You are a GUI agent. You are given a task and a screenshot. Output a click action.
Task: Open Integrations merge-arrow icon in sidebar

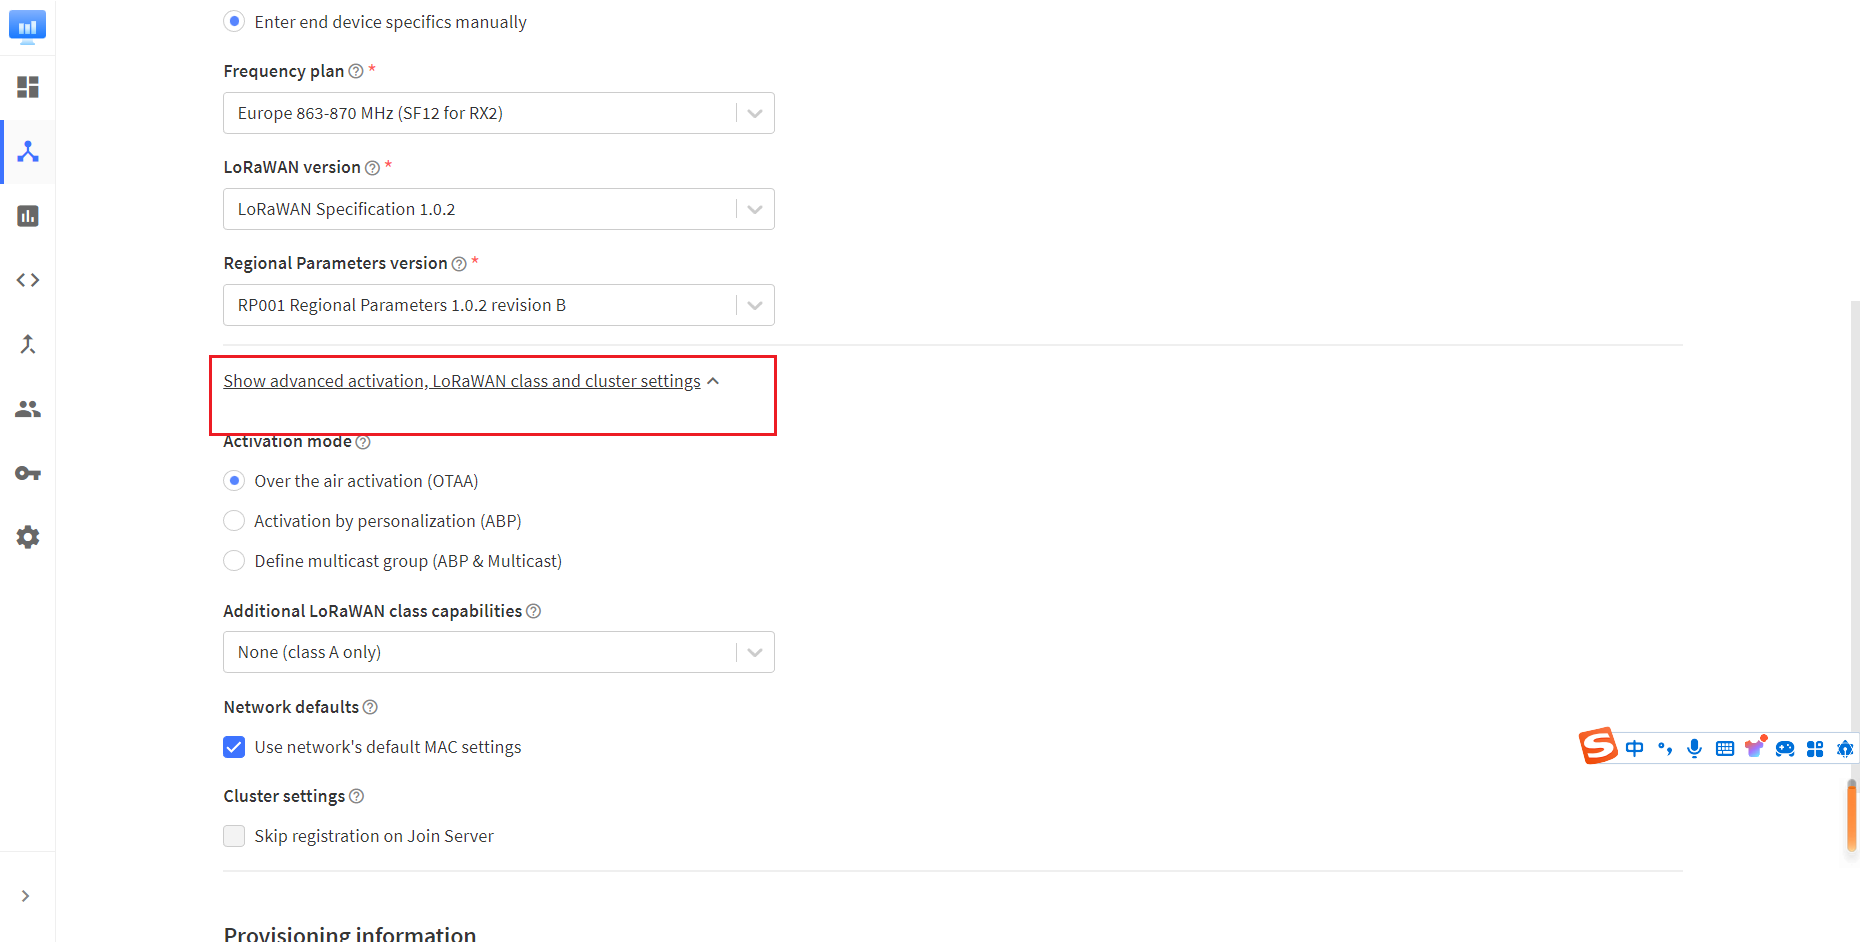pyautogui.click(x=28, y=345)
